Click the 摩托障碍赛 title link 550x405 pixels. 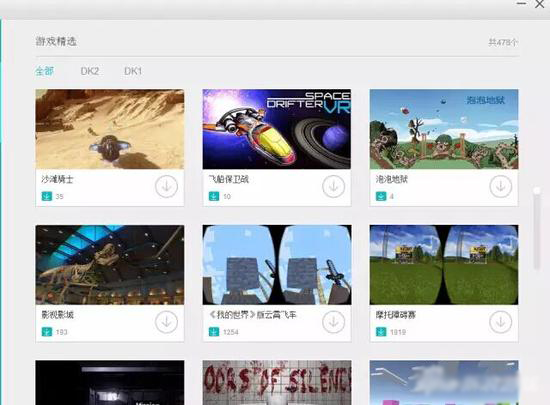coord(395,315)
